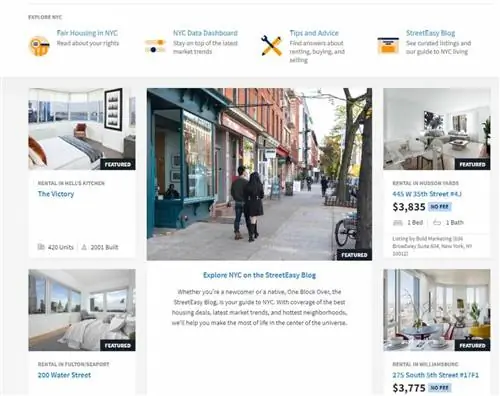
Task: Open the 275 South 5th Street #17F1 listing
Action: [435, 375]
